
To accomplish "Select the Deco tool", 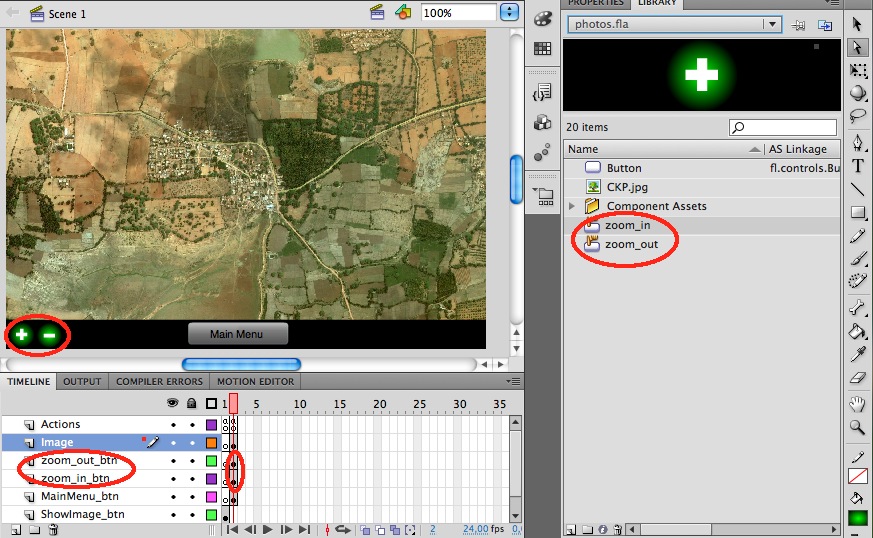I will 857,281.
